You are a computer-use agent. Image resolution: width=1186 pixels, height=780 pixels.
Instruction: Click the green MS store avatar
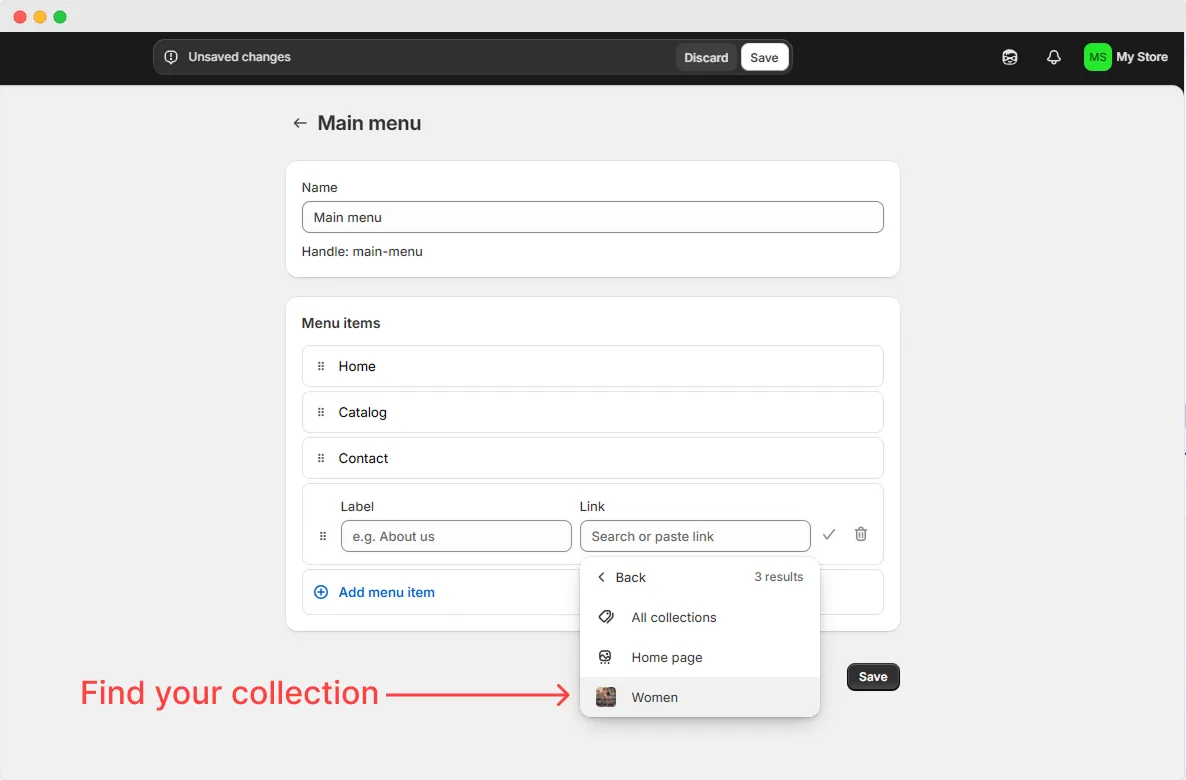click(1097, 57)
